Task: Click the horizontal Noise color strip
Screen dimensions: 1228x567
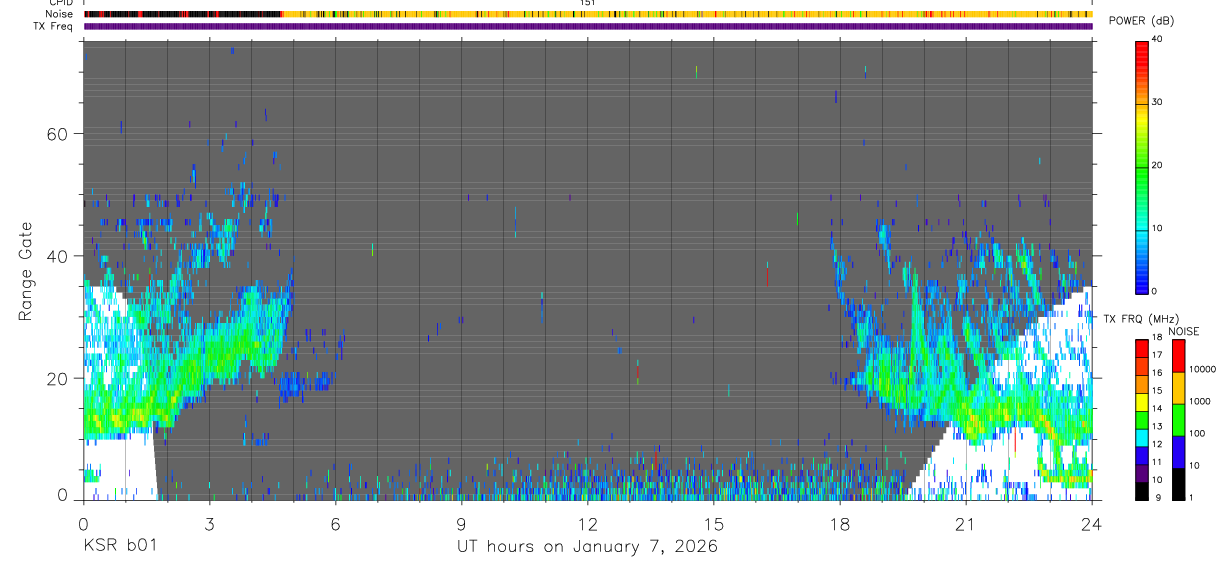Action: (x=588, y=14)
